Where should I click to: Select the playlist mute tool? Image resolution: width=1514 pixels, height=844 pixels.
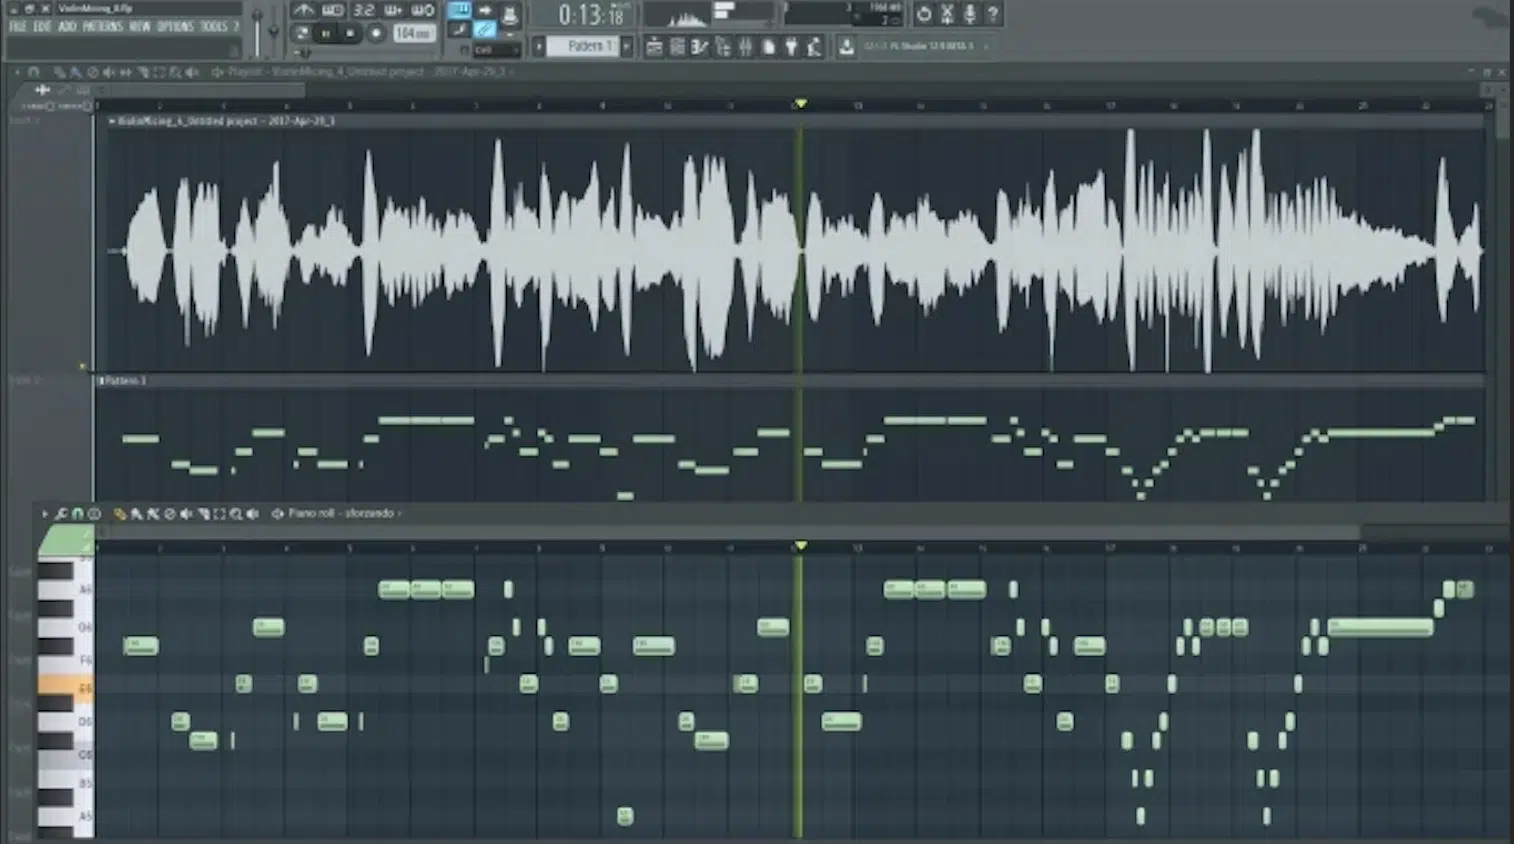[x=108, y=72]
